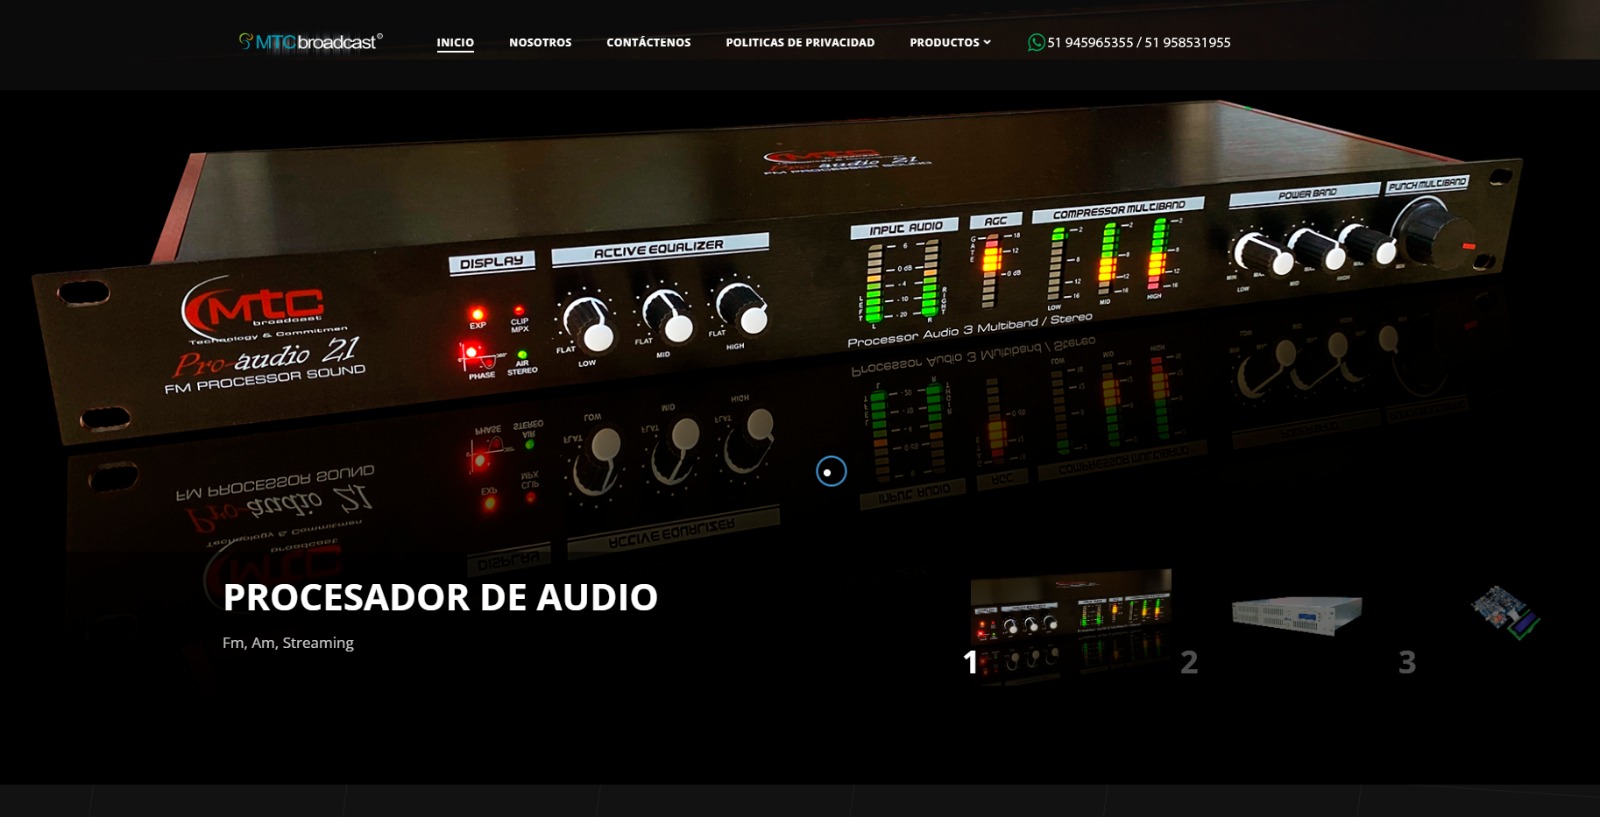Image resolution: width=1600 pixels, height=817 pixels.
Task: Click the circular indicator in the slider center
Action: [831, 471]
